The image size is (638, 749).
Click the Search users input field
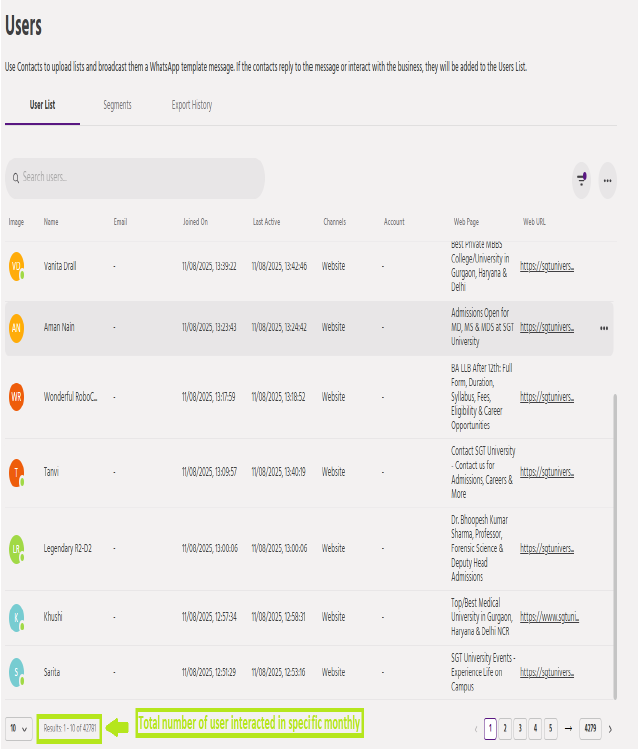click(135, 178)
